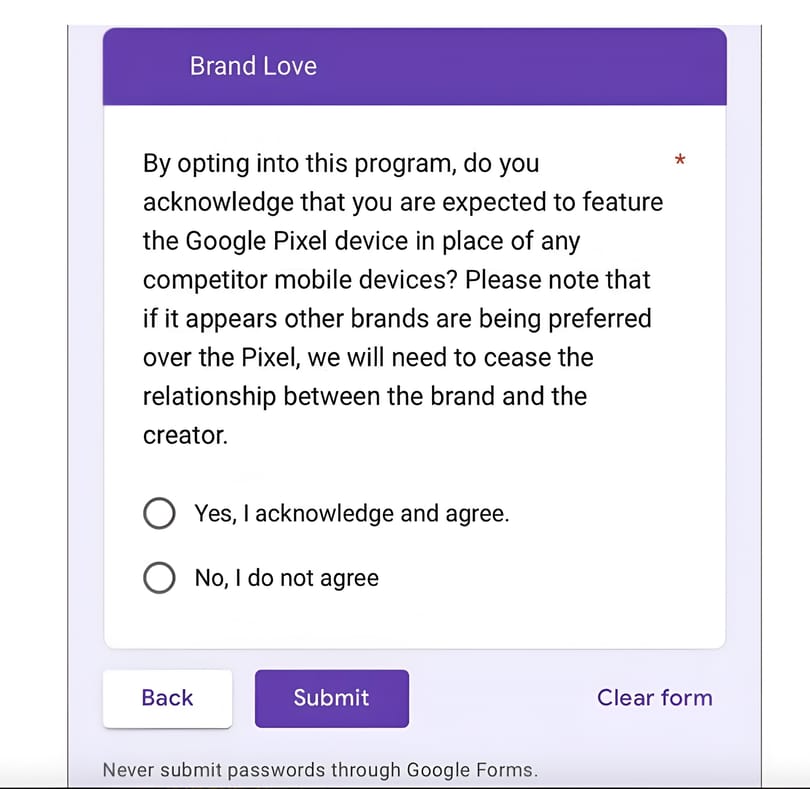This screenshot has width=810, height=789.
Task: Click 'competitor mobile devices?' in the question text
Action: [x=300, y=280]
